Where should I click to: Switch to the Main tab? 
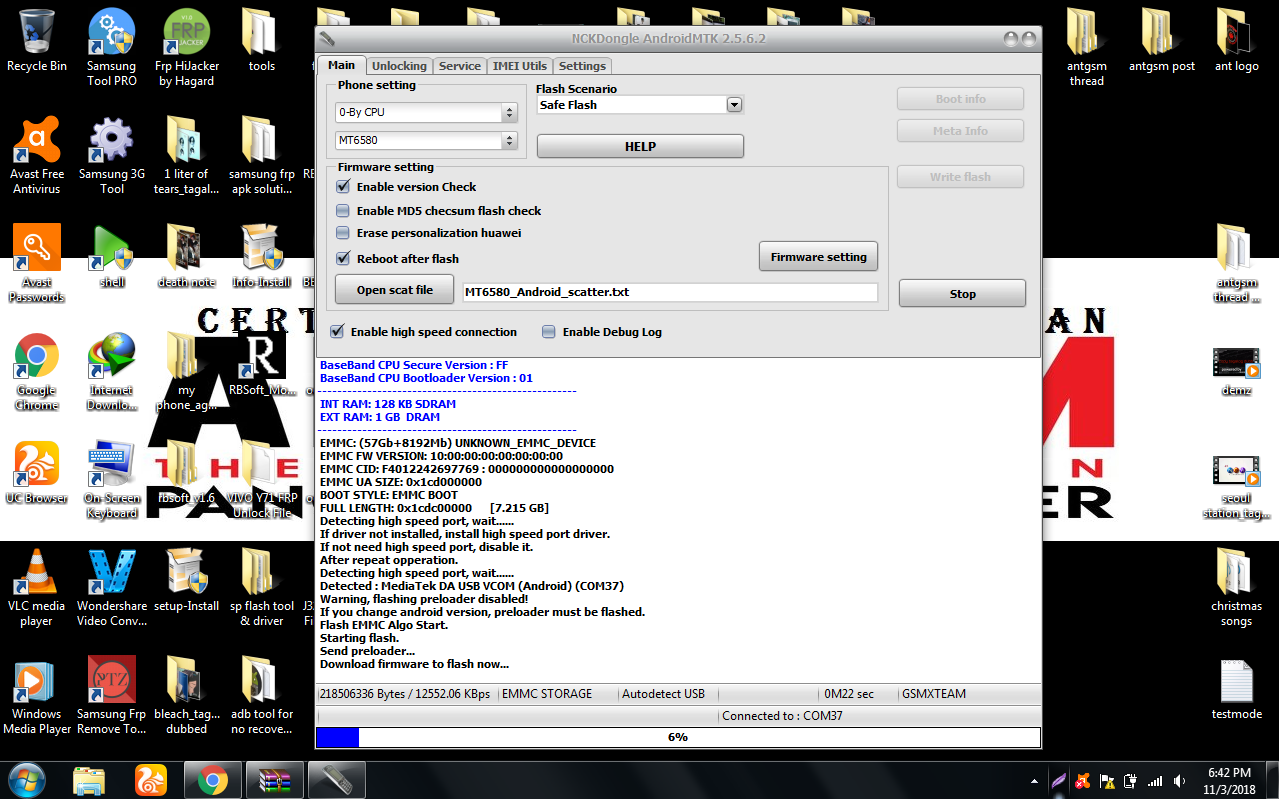[x=341, y=65]
